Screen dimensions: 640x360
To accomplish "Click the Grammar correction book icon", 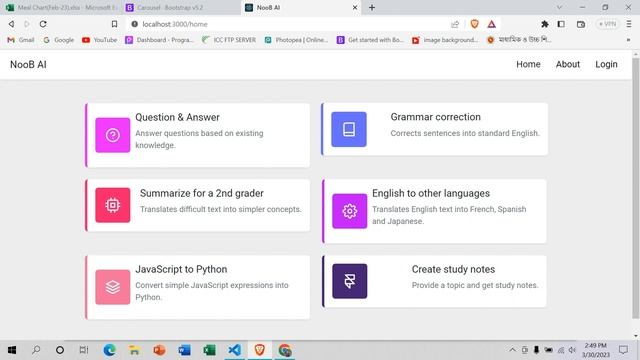I will [x=349, y=129].
